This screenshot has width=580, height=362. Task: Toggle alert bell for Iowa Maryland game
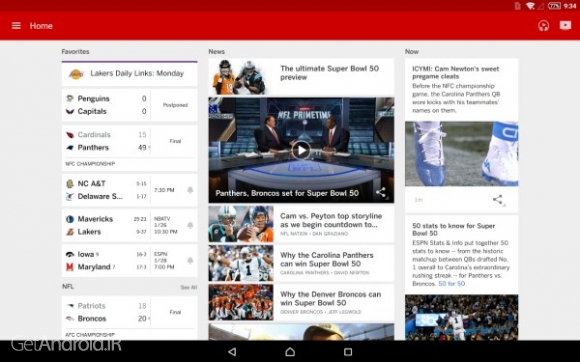(190, 261)
